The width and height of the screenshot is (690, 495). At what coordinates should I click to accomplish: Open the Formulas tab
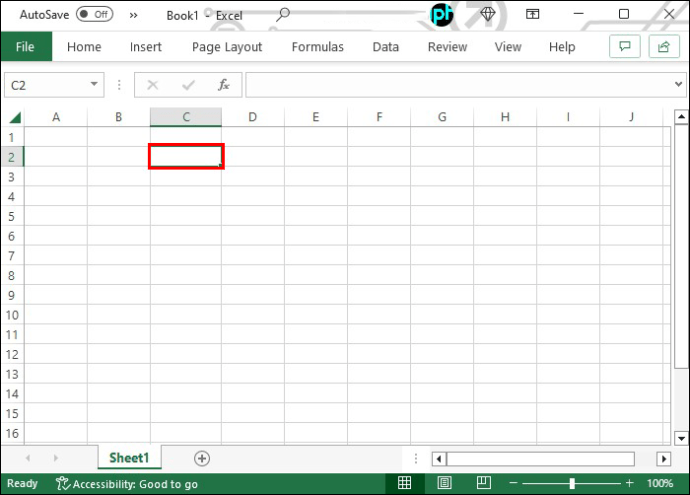pos(318,47)
